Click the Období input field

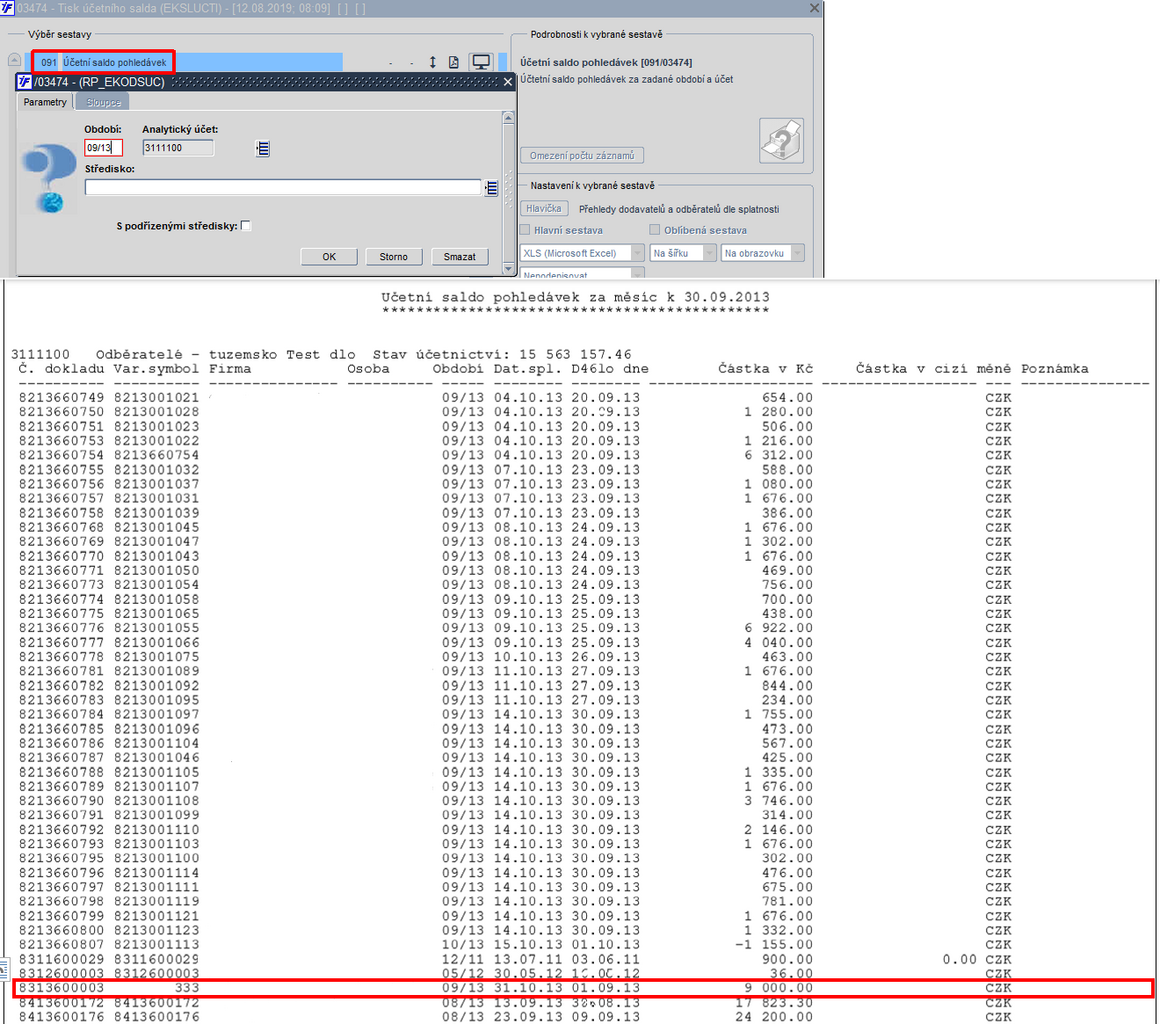click(x=104, y=147)
